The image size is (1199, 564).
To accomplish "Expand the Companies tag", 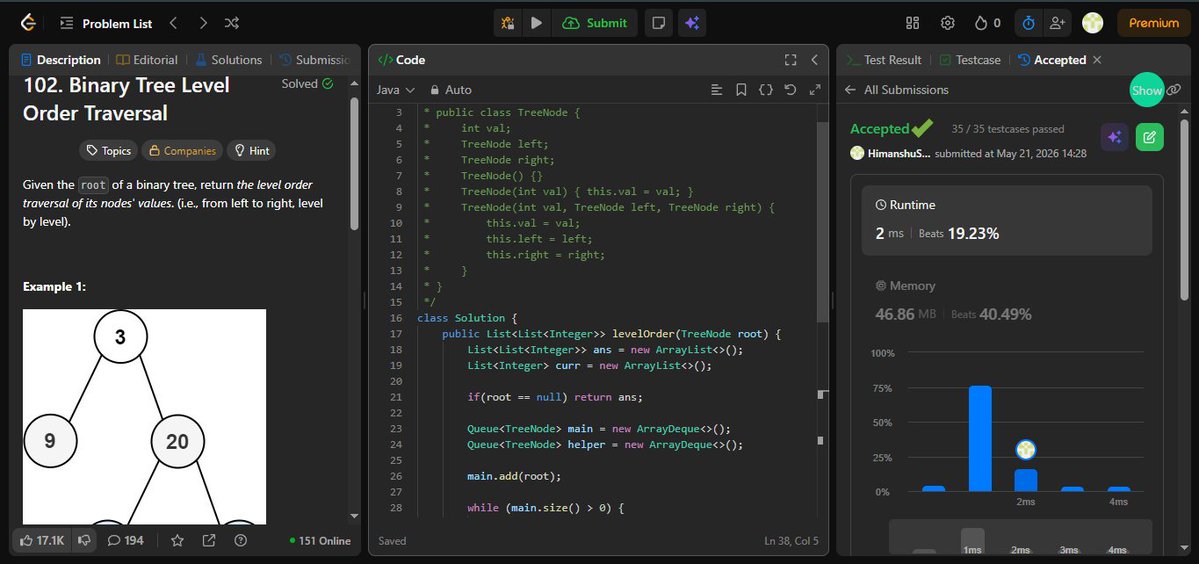I will tap(182, 151).
